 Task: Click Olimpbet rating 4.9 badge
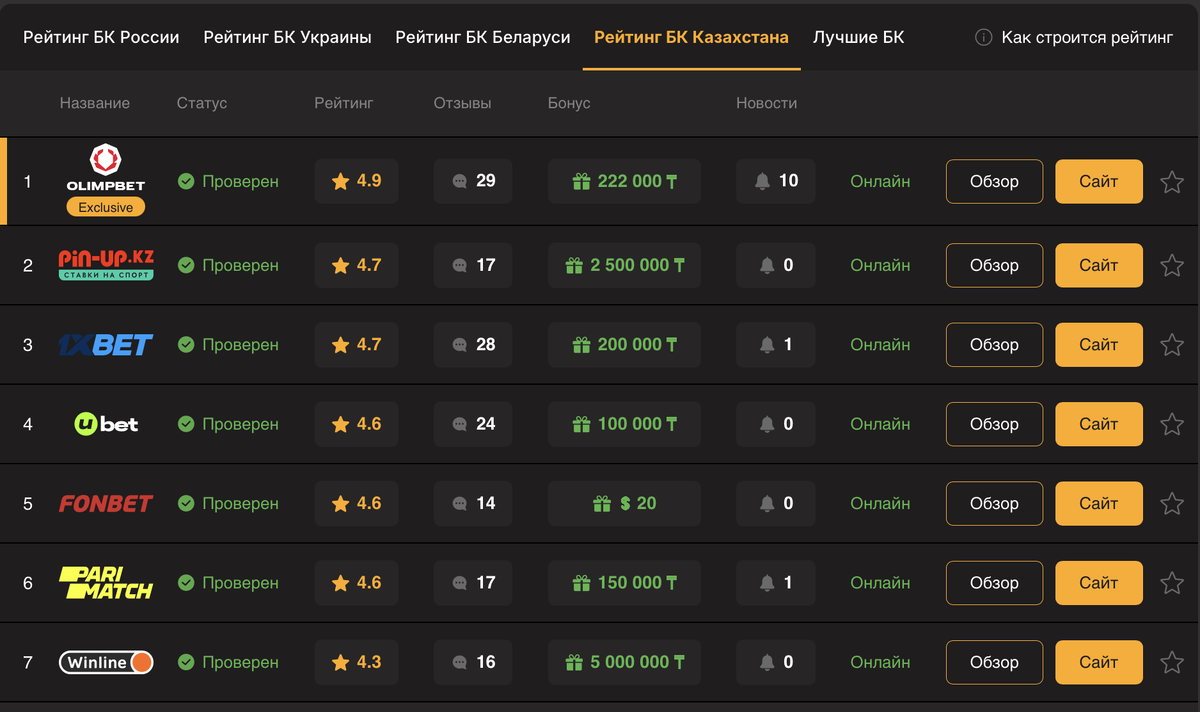pos(356,181)
